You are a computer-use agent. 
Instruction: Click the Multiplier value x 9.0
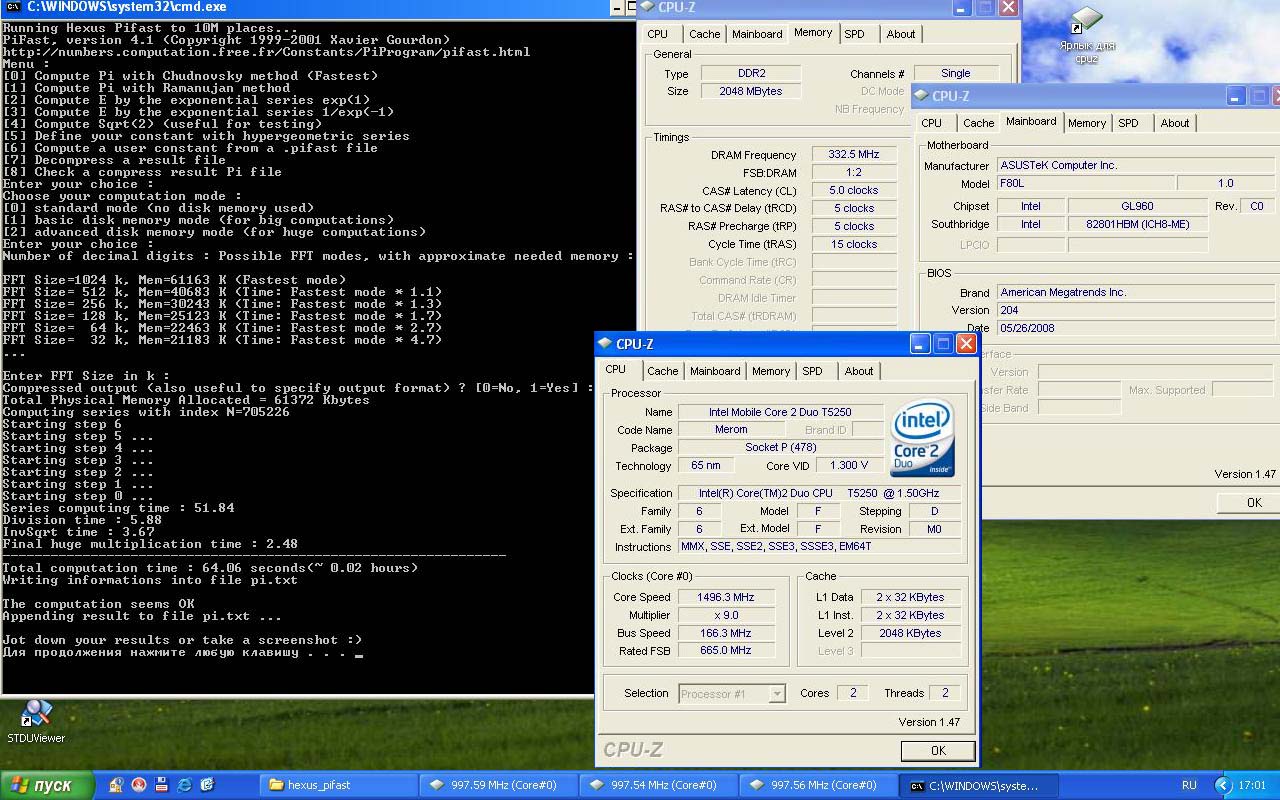[x=725, y=615]
